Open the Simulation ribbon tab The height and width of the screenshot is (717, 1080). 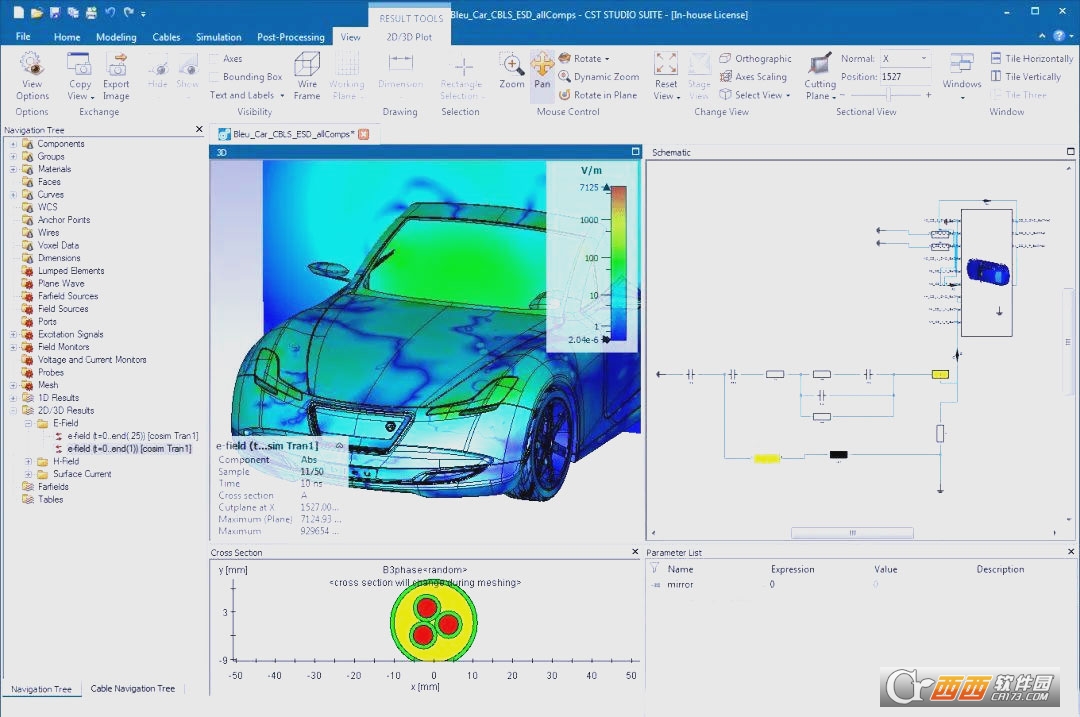[x=218, y=37]
